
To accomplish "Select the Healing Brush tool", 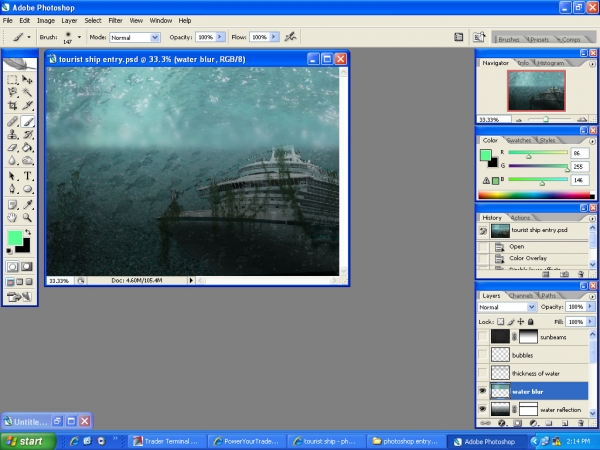I will point(12,122).
